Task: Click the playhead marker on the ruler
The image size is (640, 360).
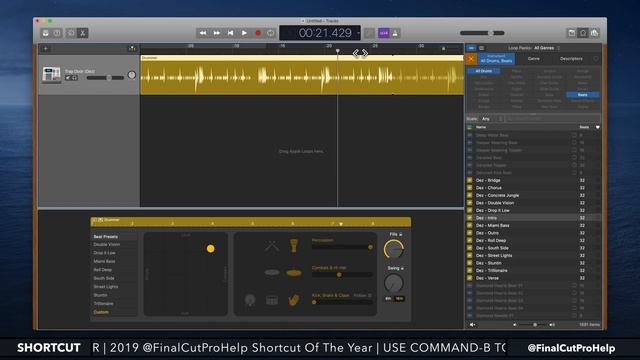Action: 338,51
